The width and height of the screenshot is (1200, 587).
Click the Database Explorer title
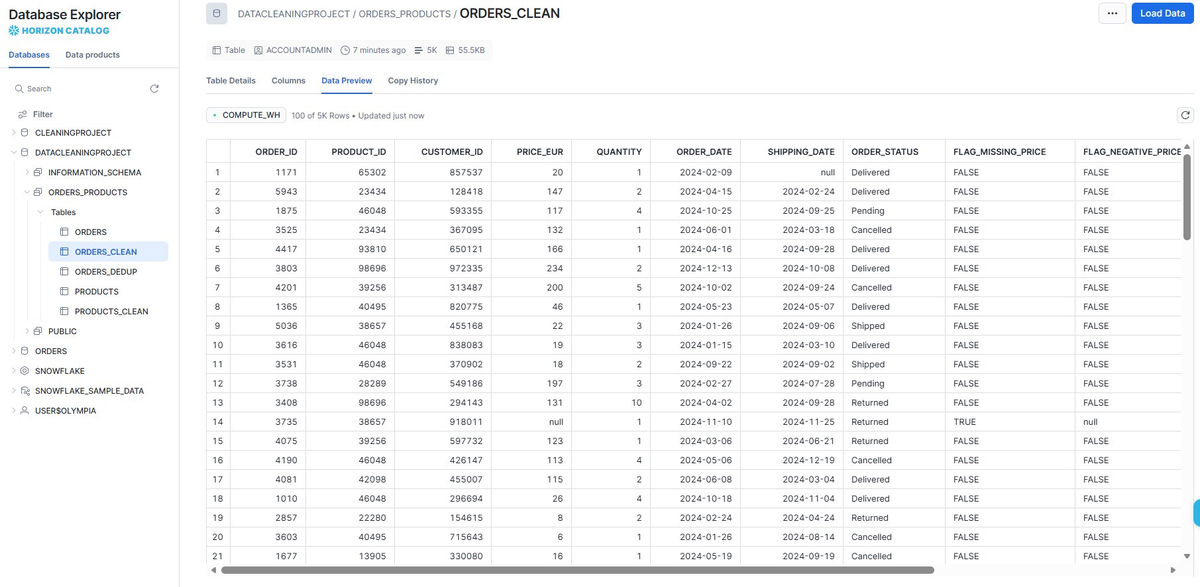click(65, 14)
